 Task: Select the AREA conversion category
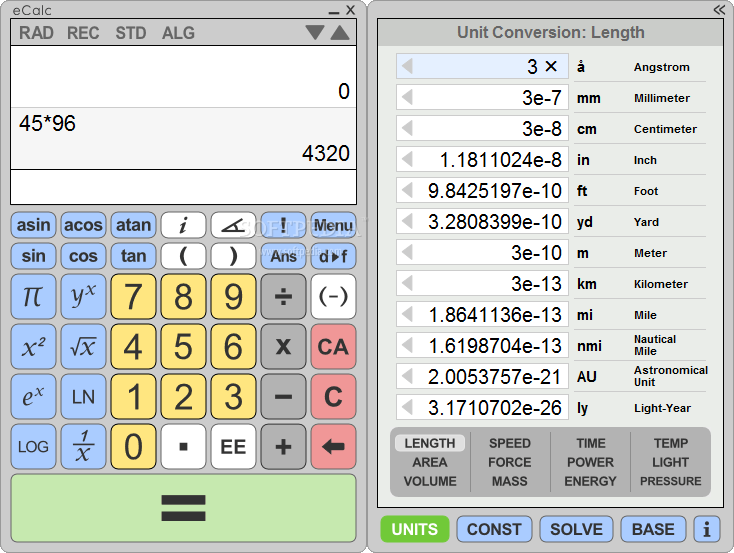430,462
